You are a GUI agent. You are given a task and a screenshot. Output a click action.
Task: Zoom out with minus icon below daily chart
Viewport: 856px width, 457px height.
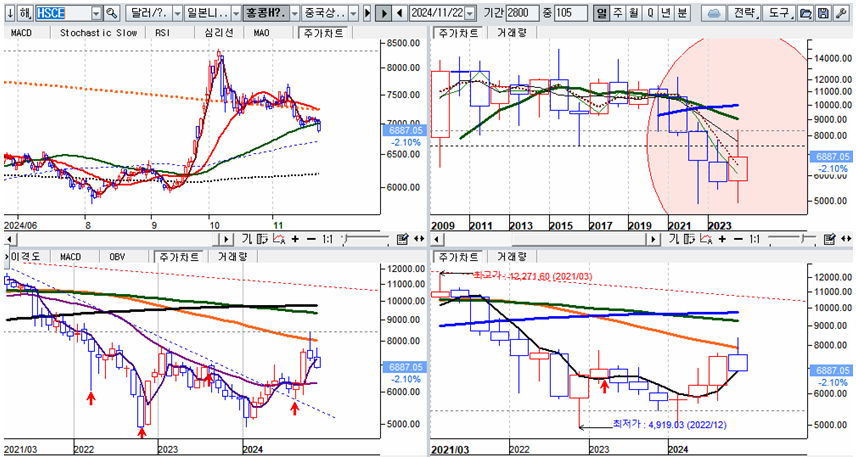(311, 239)
